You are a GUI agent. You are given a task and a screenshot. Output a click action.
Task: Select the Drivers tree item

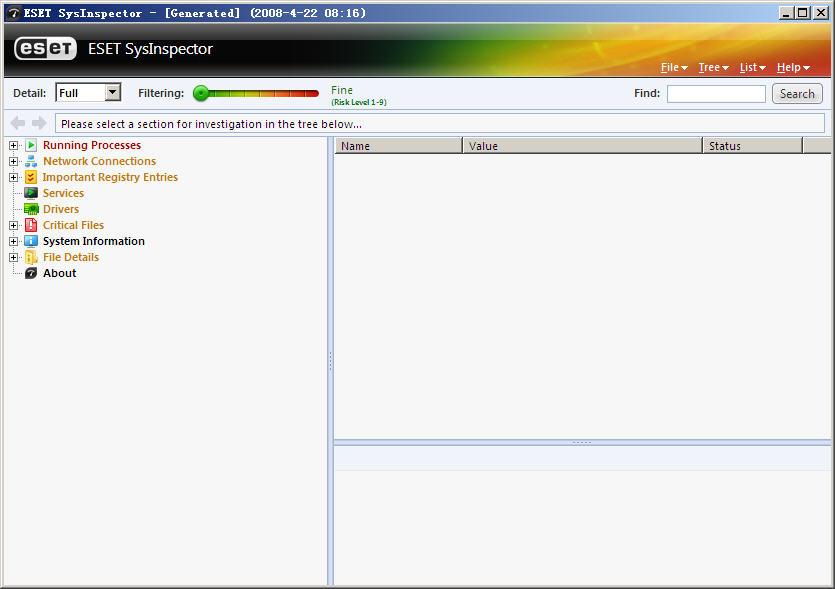[61, 209]
